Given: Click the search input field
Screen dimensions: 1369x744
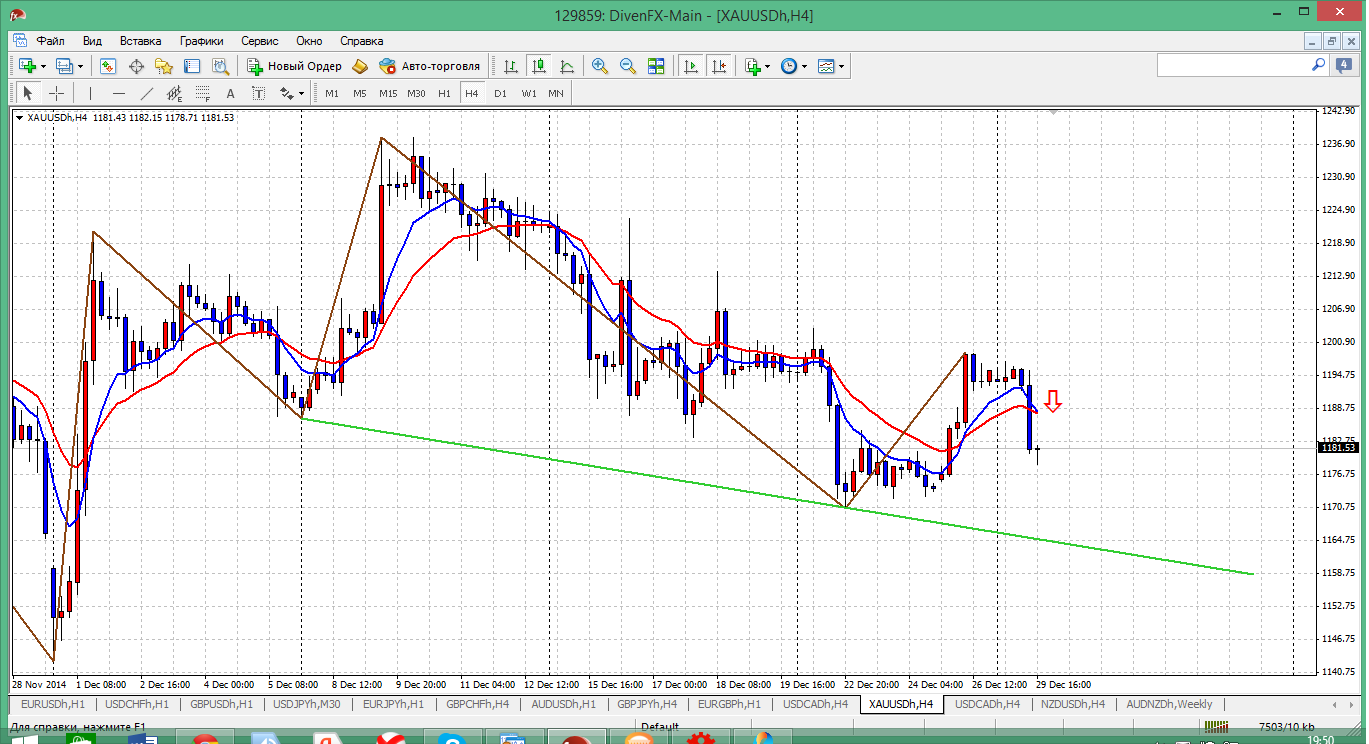Looking at the screenshot, I should [1232, 65].
